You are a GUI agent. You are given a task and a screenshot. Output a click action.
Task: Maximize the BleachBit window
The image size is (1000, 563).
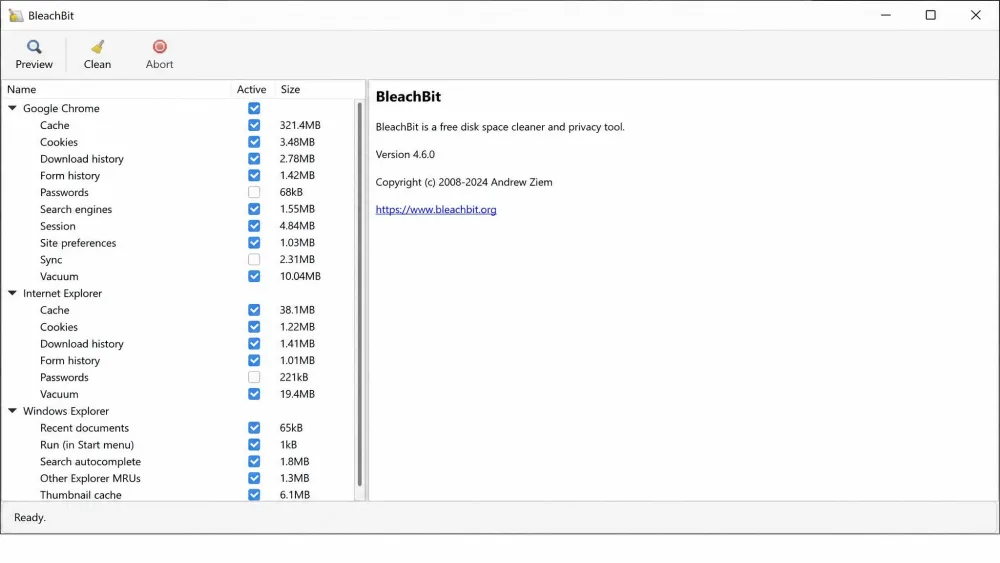930,15
